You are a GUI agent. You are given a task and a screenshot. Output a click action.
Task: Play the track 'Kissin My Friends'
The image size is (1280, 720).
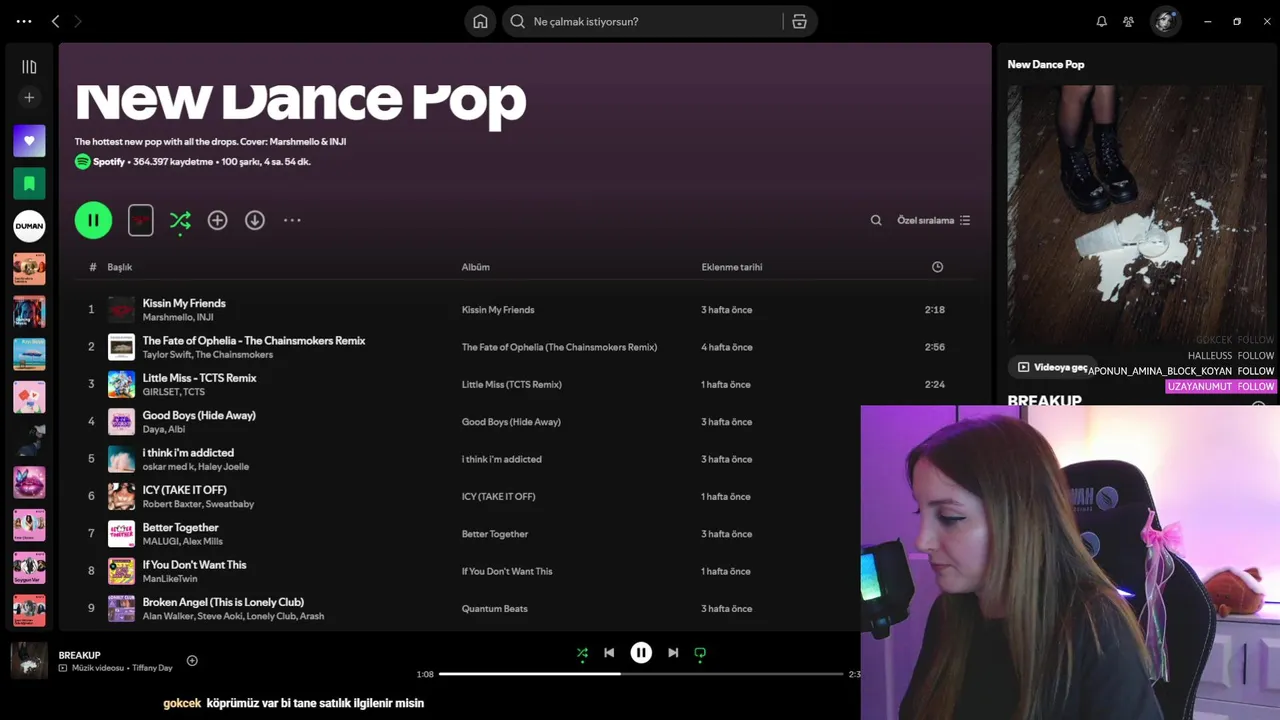click(x=184, y=303)
